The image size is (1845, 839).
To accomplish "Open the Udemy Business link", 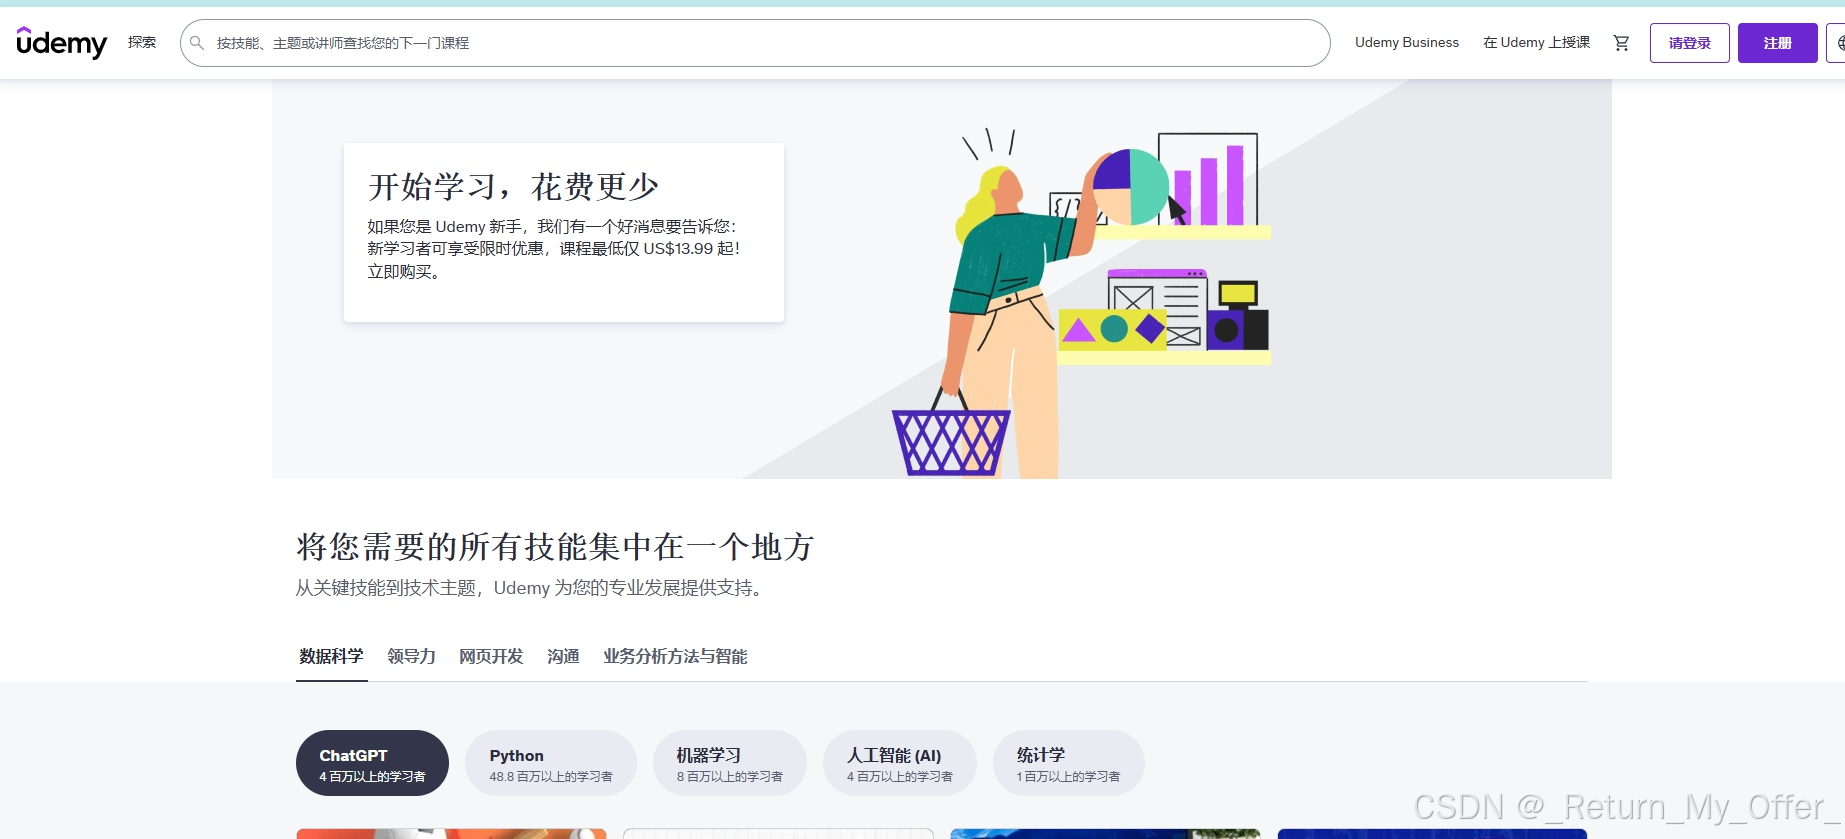I will pyautogui.click(x=1406, y=42).
